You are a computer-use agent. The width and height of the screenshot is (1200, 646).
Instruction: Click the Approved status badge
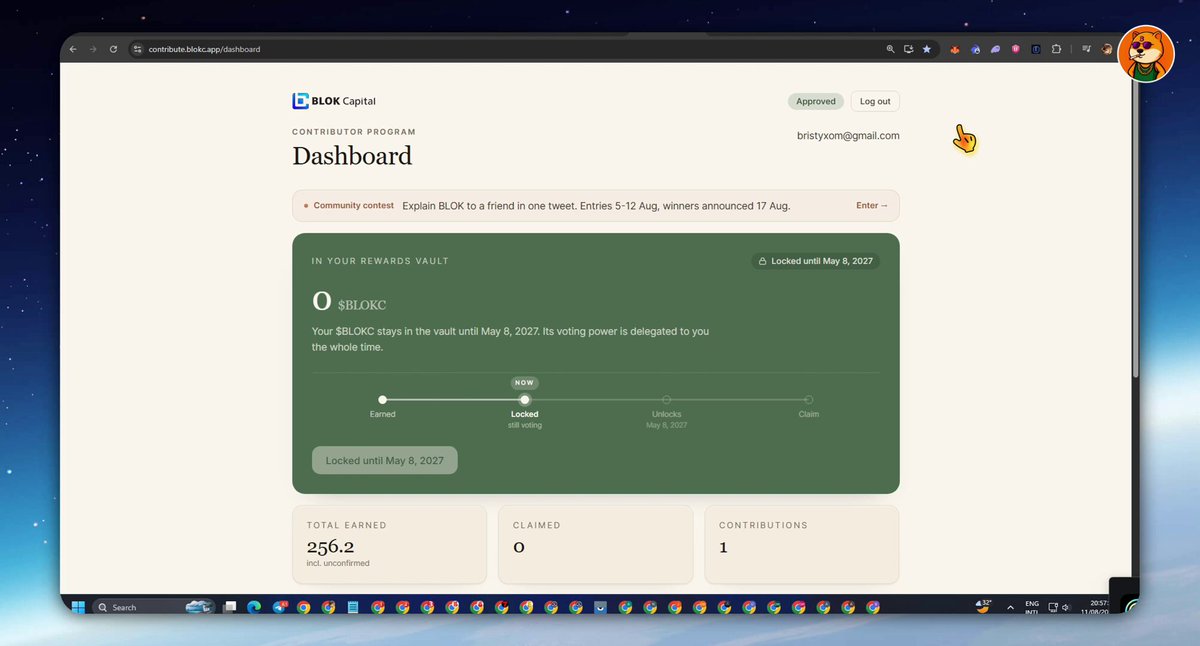tap(816, 101)
